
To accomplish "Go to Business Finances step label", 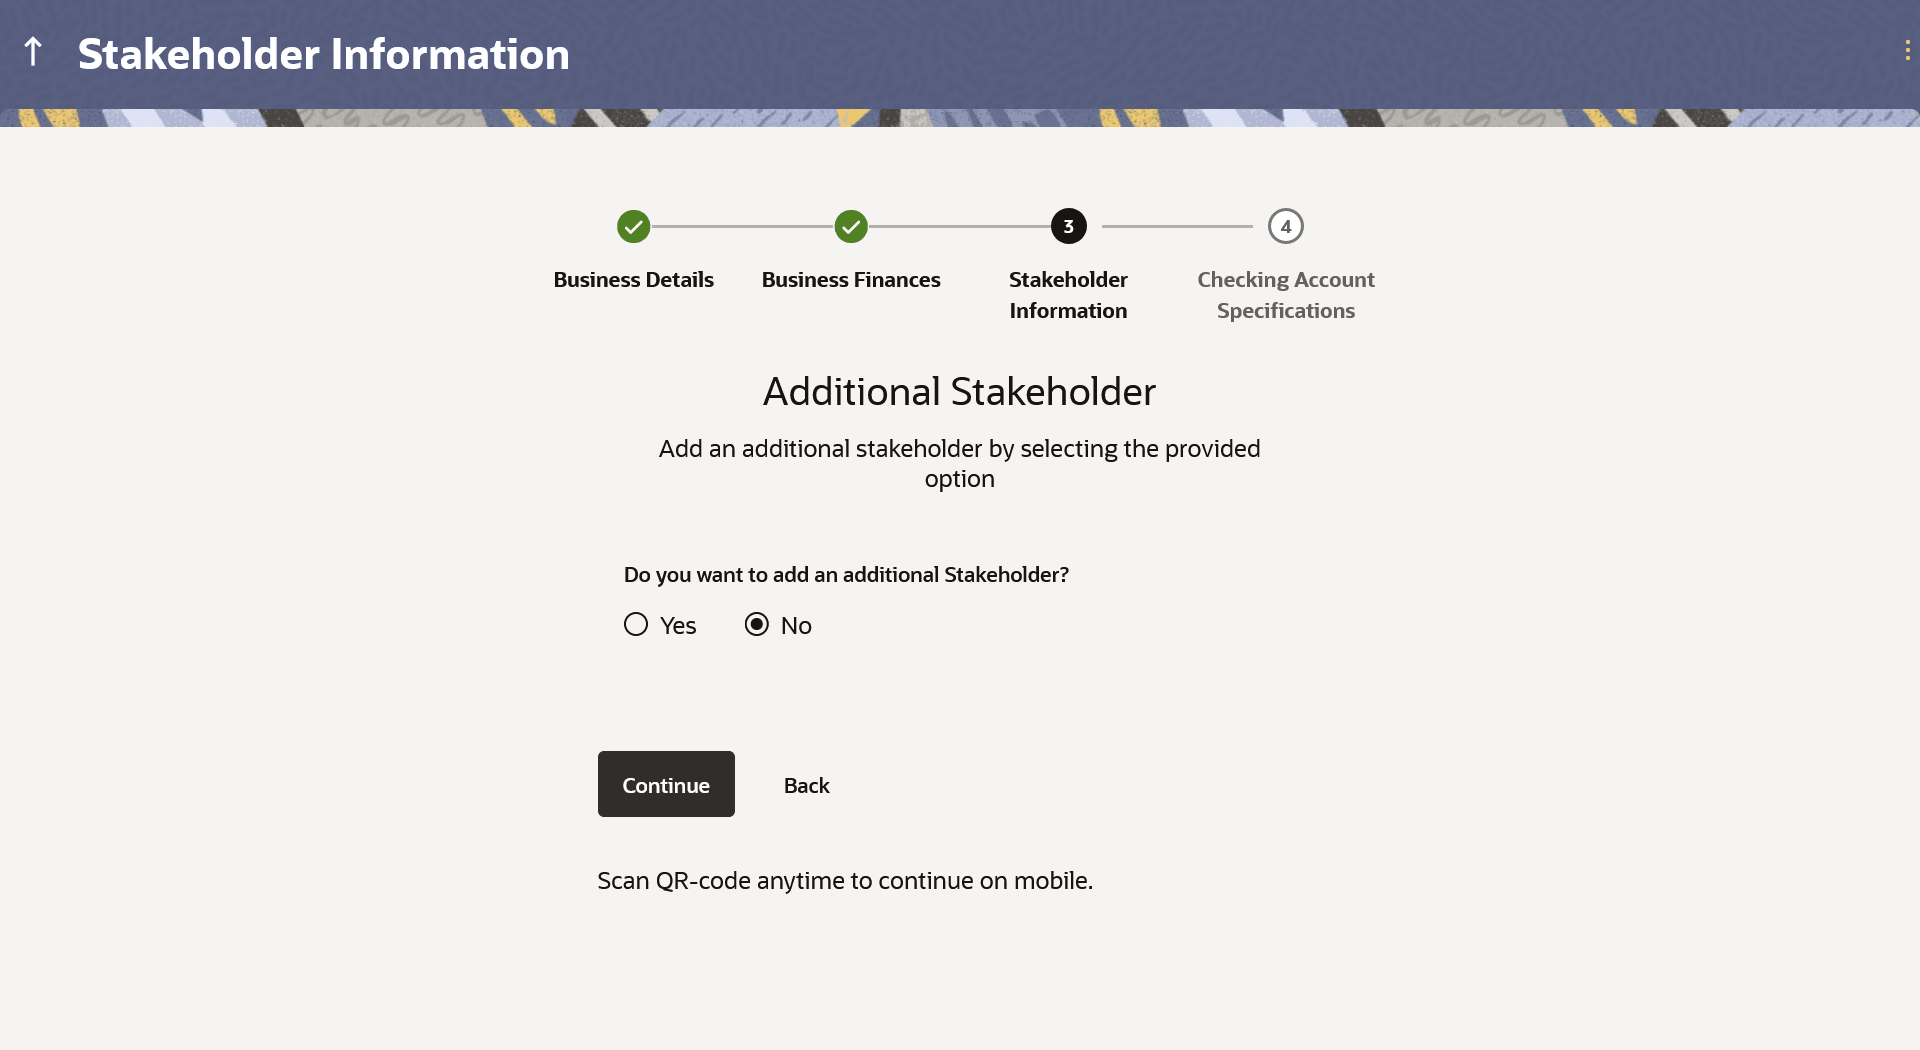I will [x=851, y=280].
